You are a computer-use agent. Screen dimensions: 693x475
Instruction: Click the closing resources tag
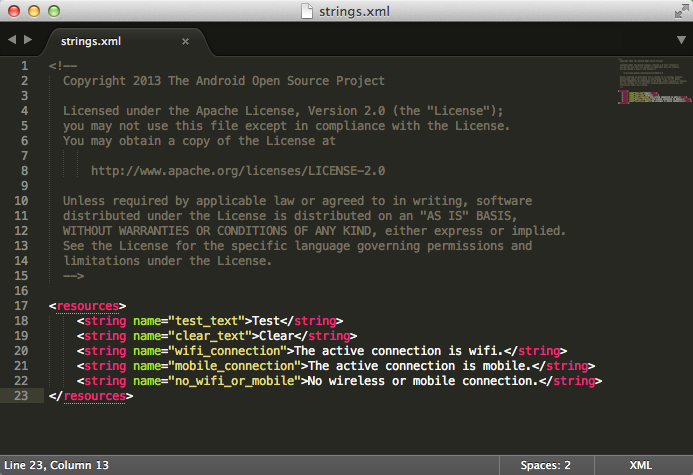tap(91, 396)
